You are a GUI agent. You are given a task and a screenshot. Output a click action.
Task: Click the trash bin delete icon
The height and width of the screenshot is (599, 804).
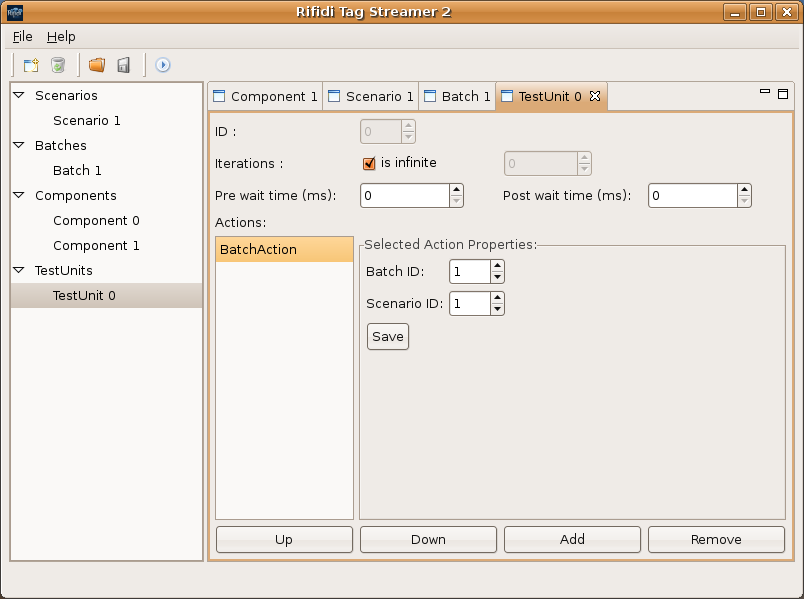[x=58, y=65]
